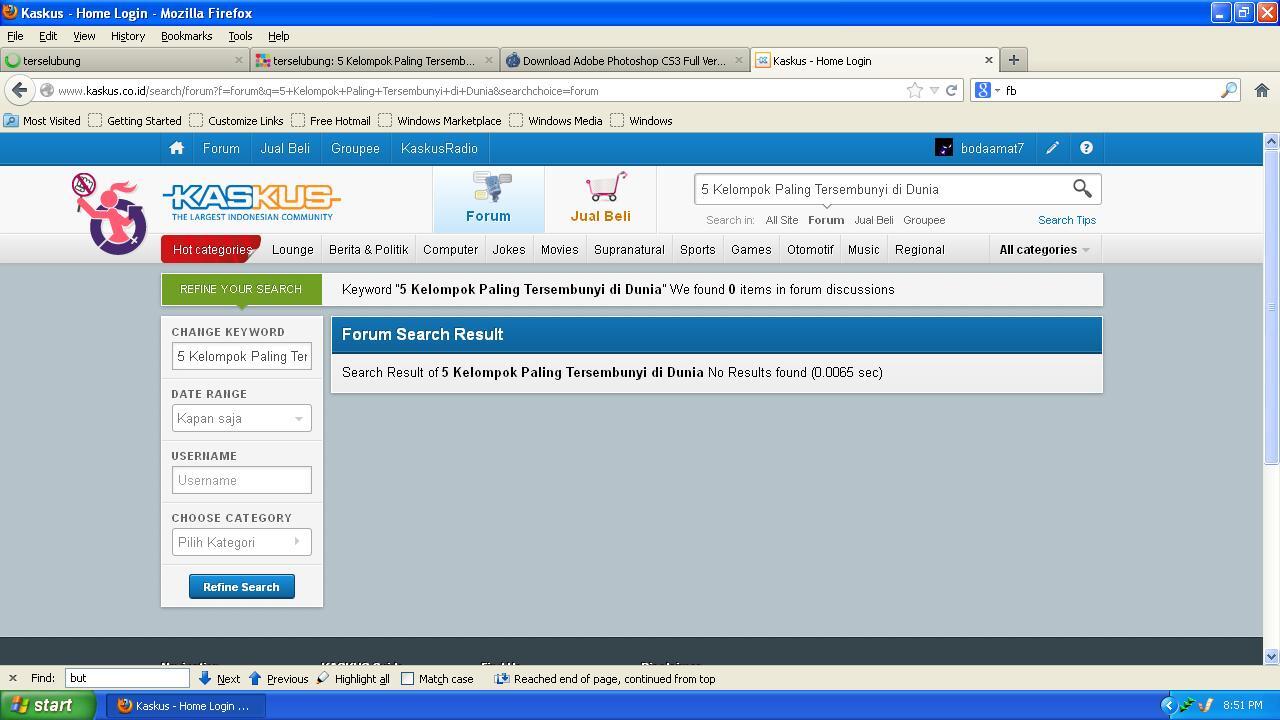1280x720 pixels.
Task: Open the History menu
Action: [x=128, y=36]
